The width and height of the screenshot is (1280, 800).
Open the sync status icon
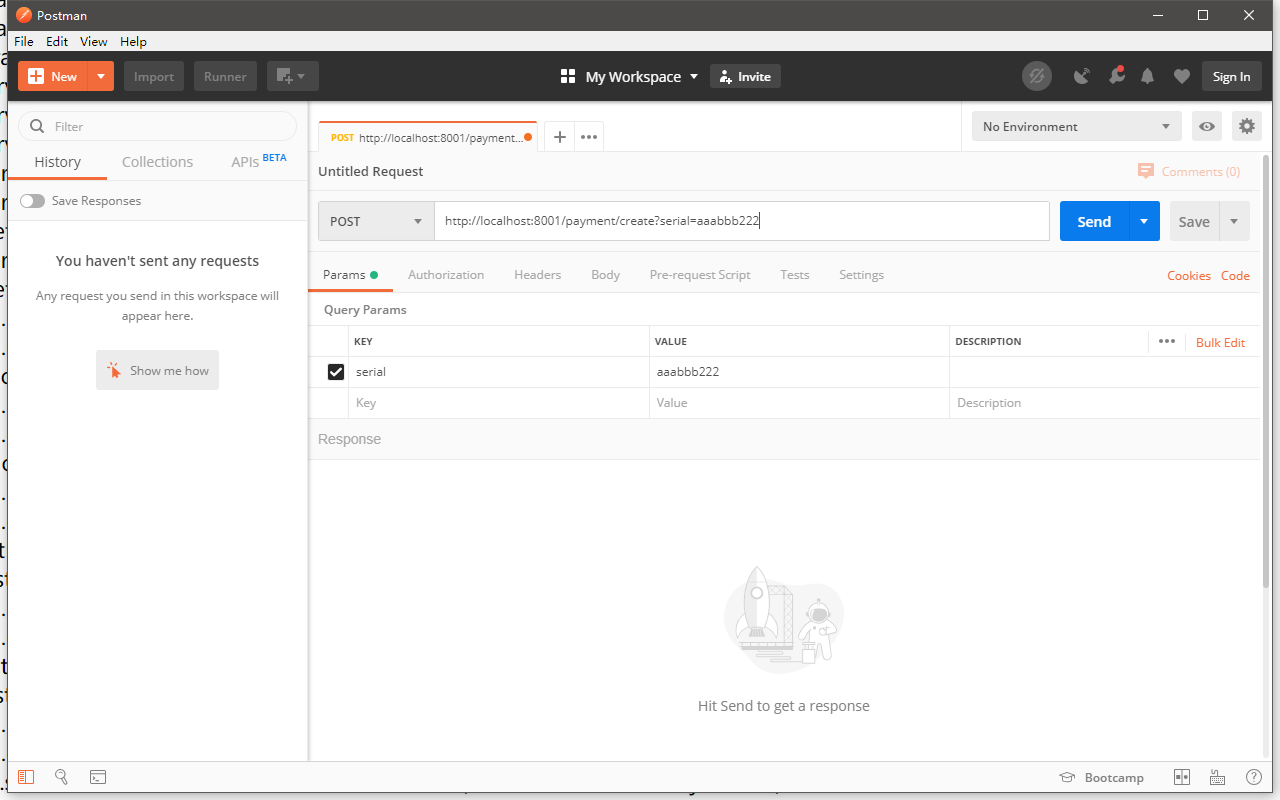(x=1037, y=76)
